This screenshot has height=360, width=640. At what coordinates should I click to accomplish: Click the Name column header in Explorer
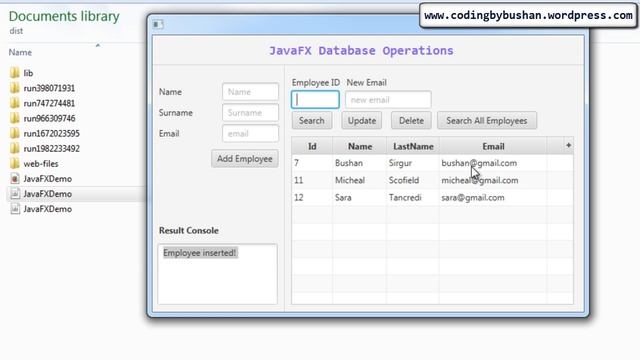coord(20,52)
